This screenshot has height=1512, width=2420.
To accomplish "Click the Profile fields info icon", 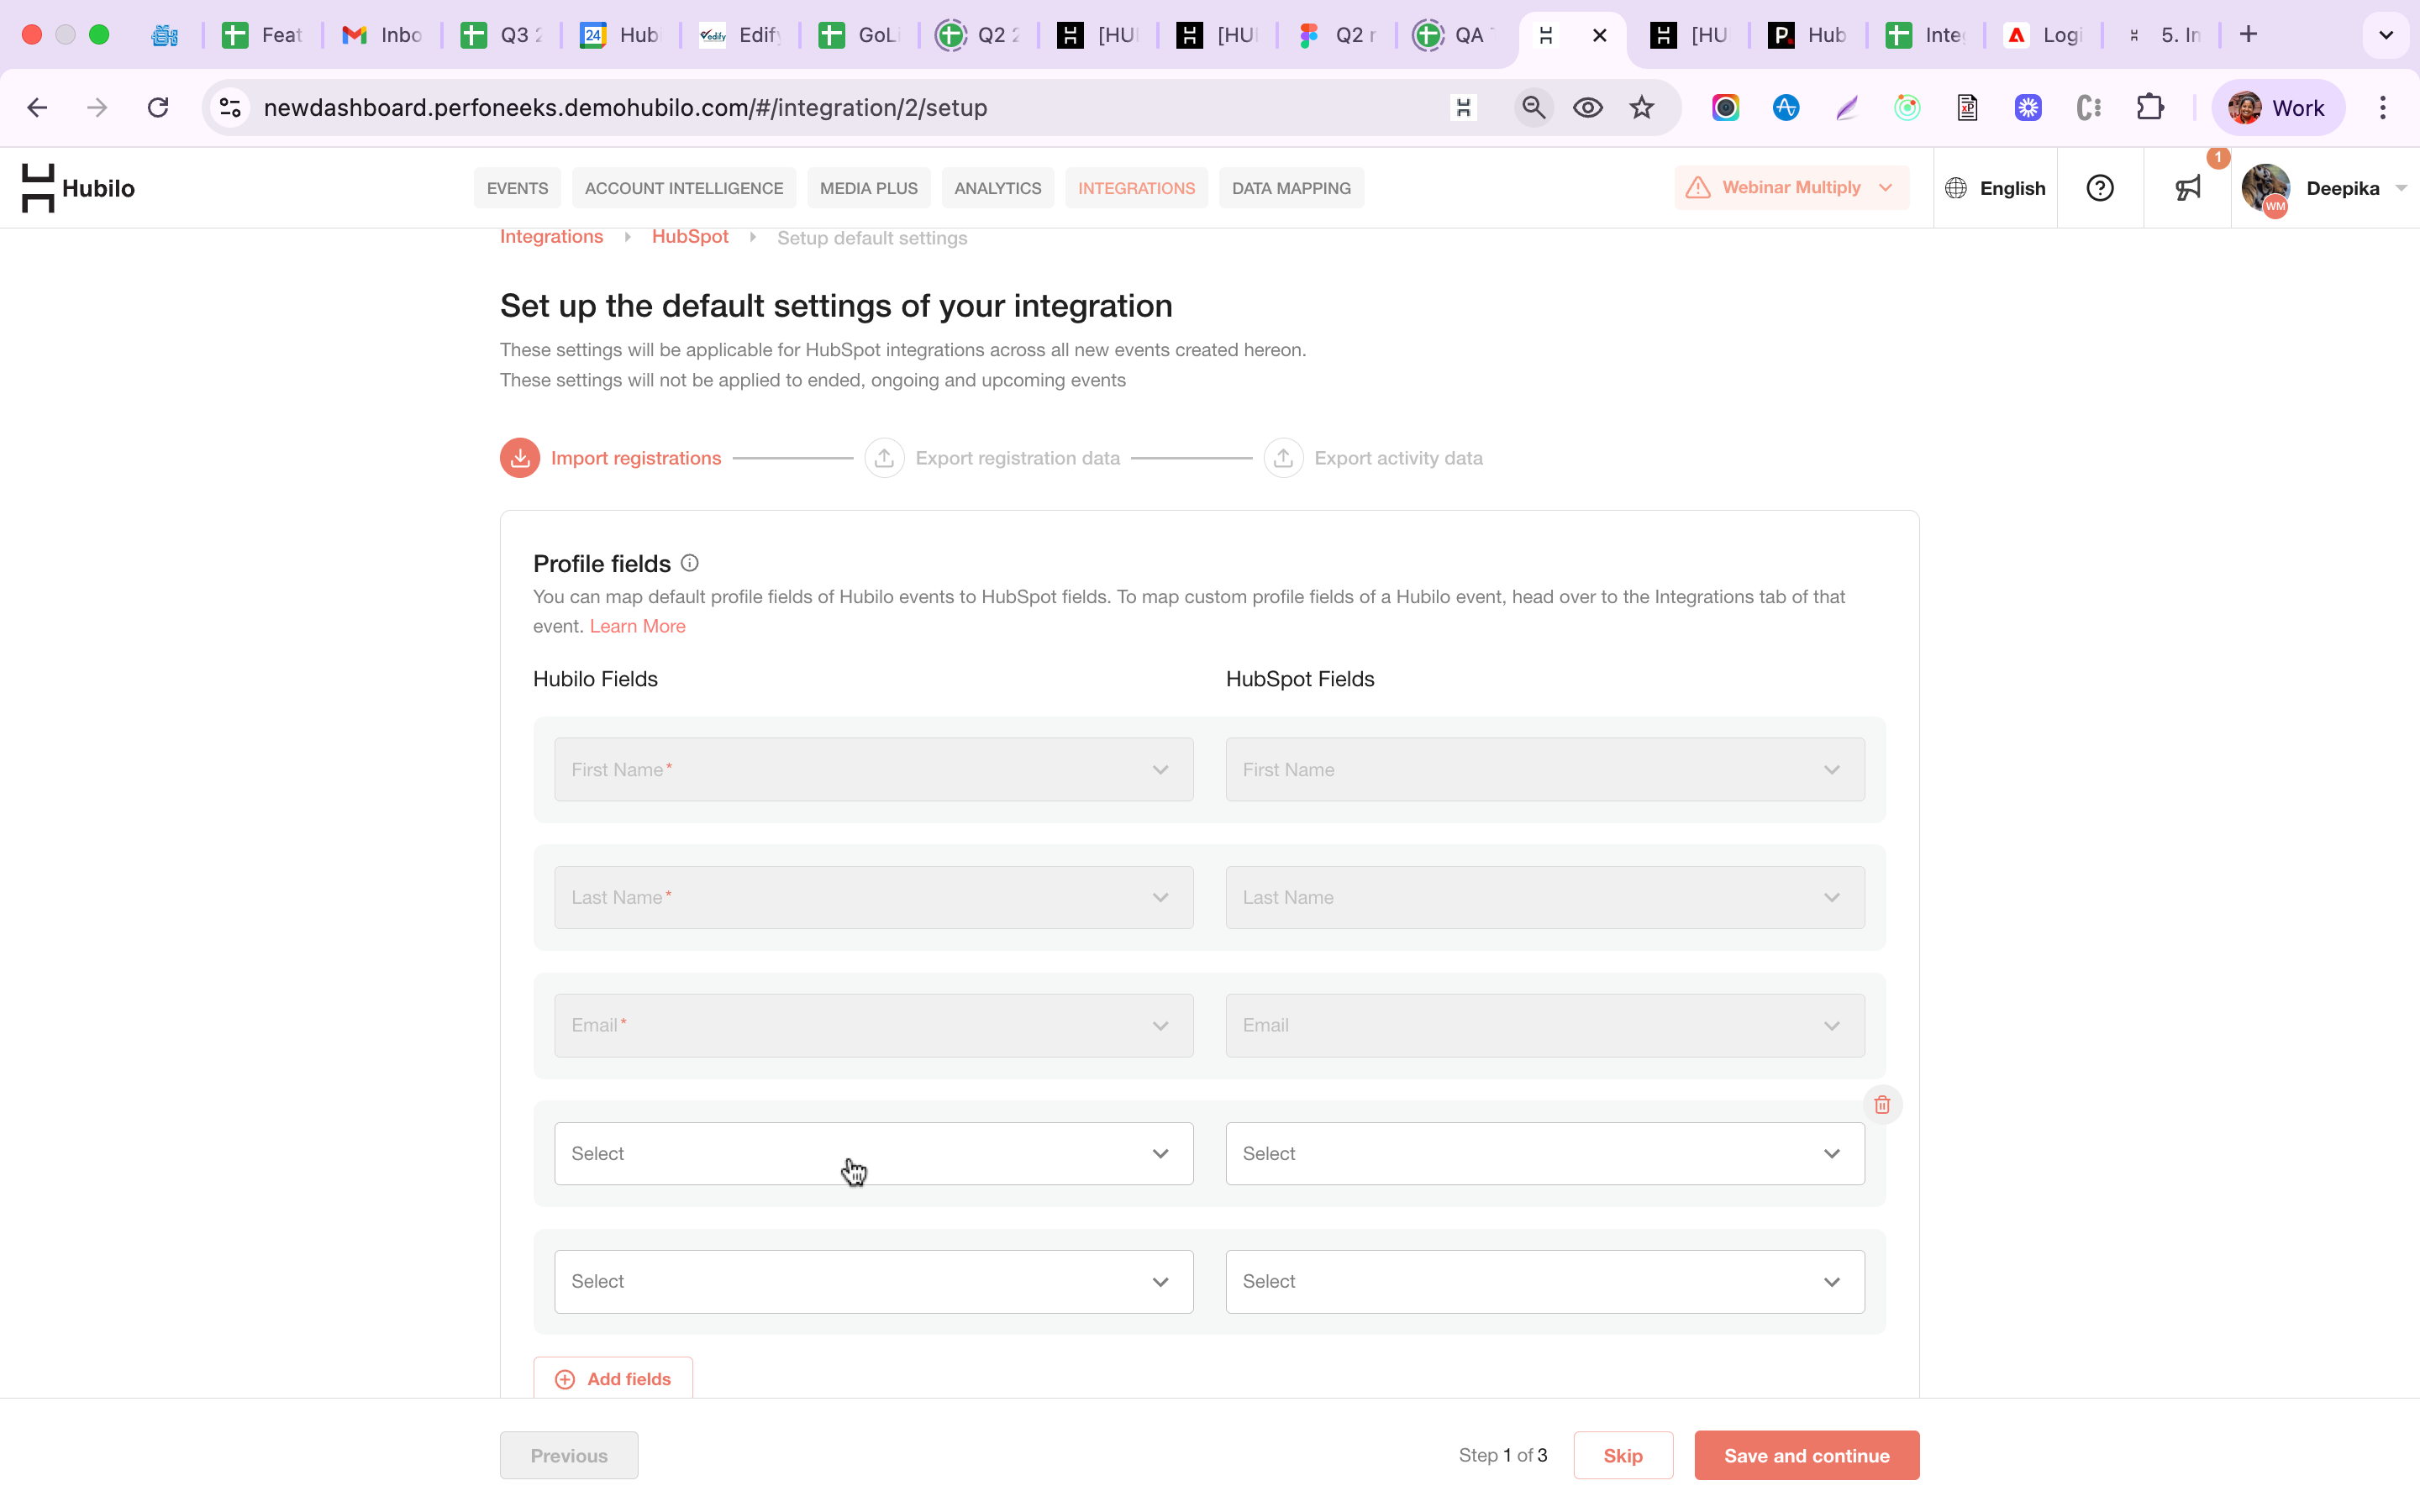I will click(x=690, y=563).
